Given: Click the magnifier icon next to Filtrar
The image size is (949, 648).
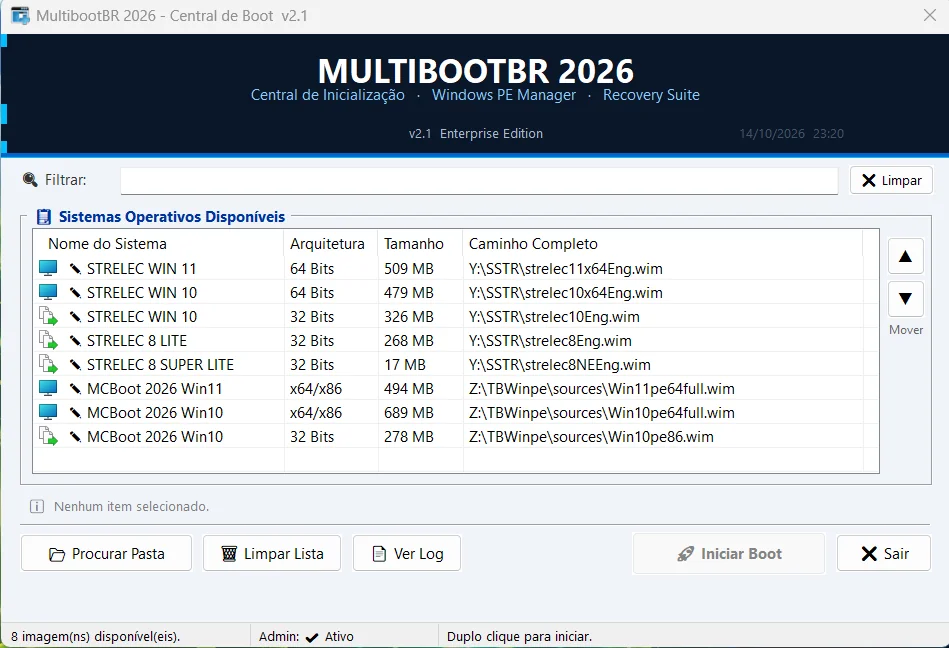Looking at the screenshot, I should 30,180.
